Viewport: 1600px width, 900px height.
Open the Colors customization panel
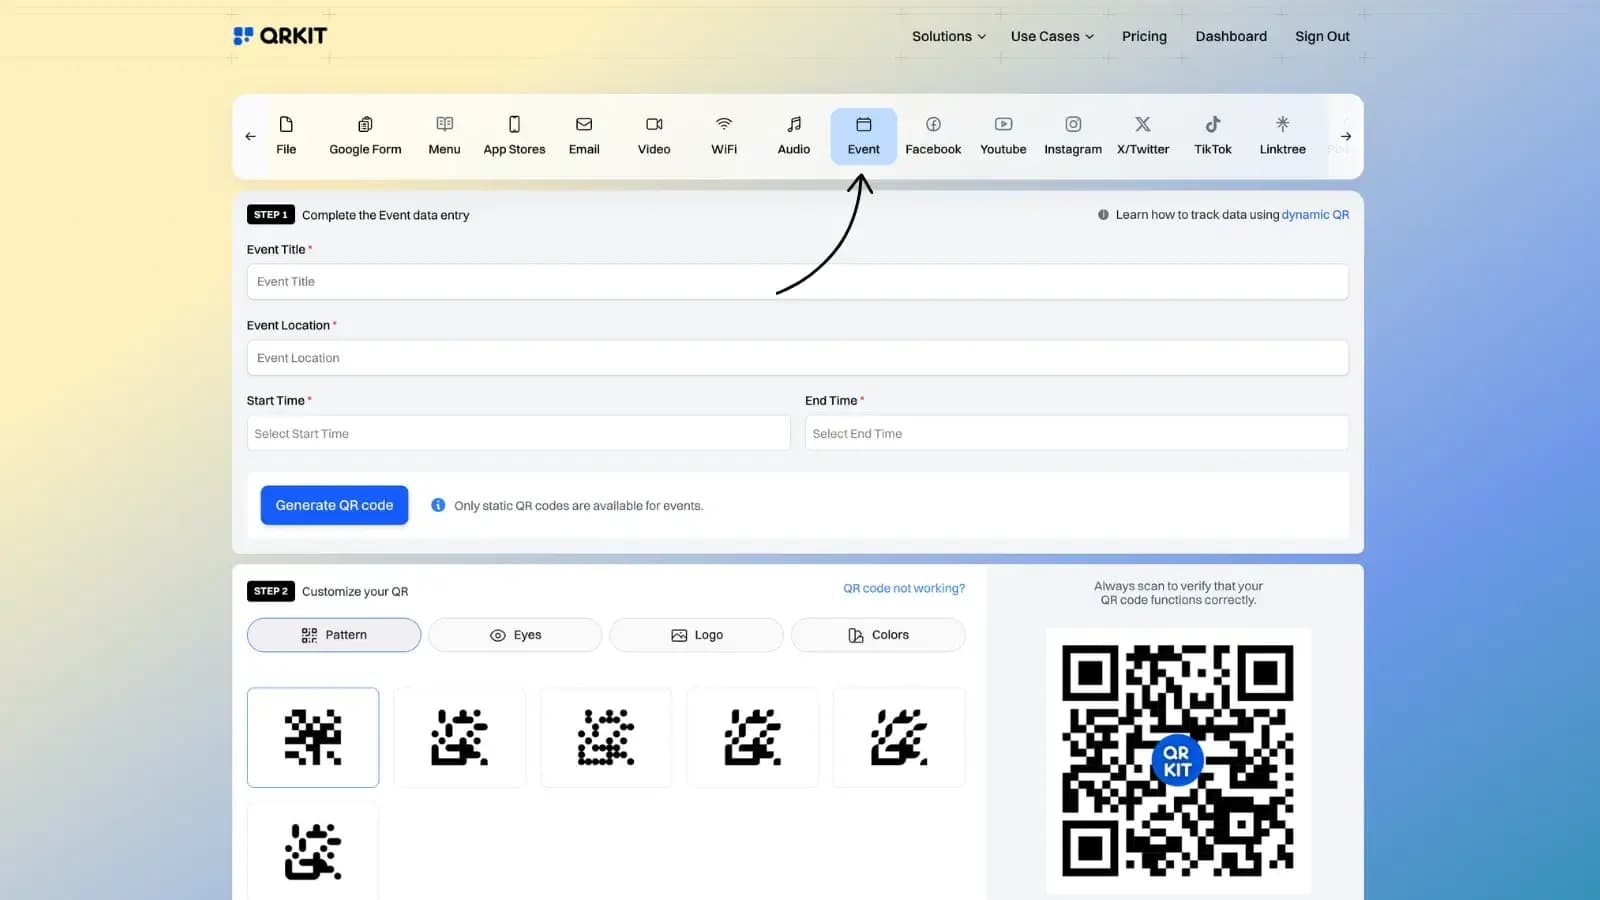point(878,634)
